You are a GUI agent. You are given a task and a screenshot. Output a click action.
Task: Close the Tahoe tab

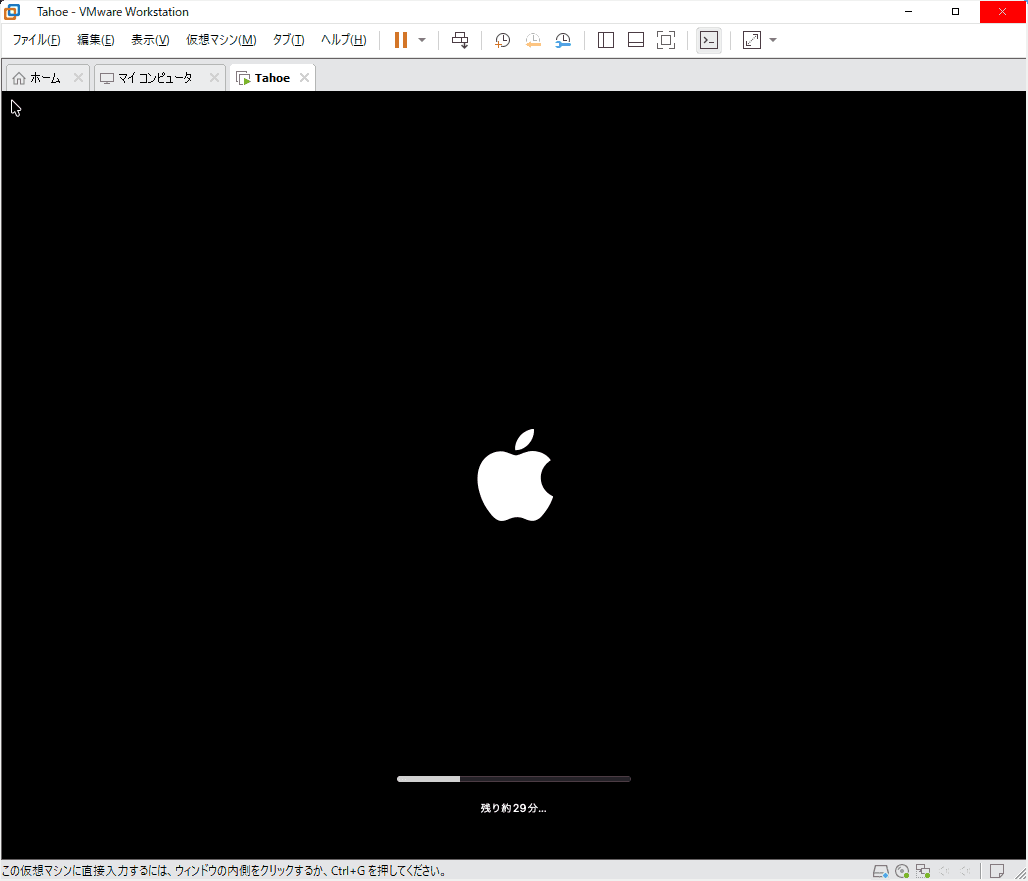(304, 78)
